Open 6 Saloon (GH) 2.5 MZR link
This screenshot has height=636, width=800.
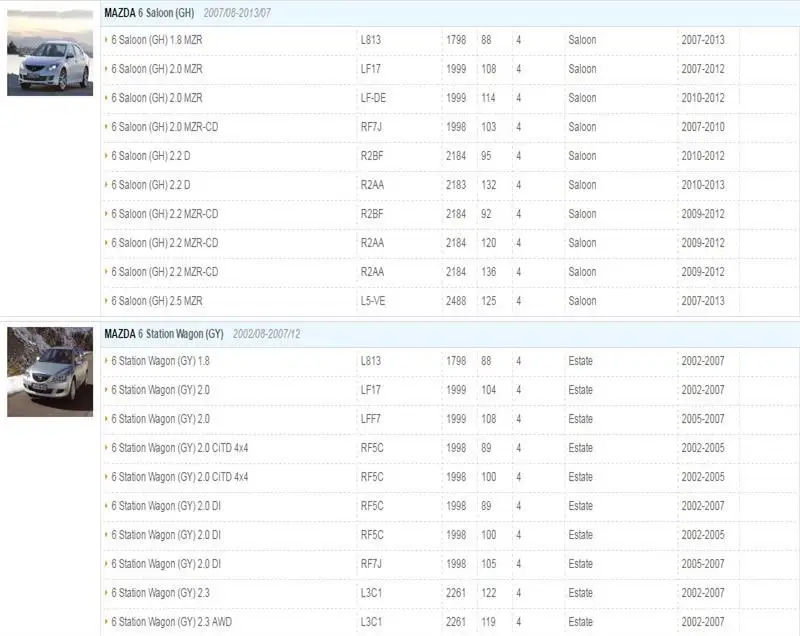point(157,301)
